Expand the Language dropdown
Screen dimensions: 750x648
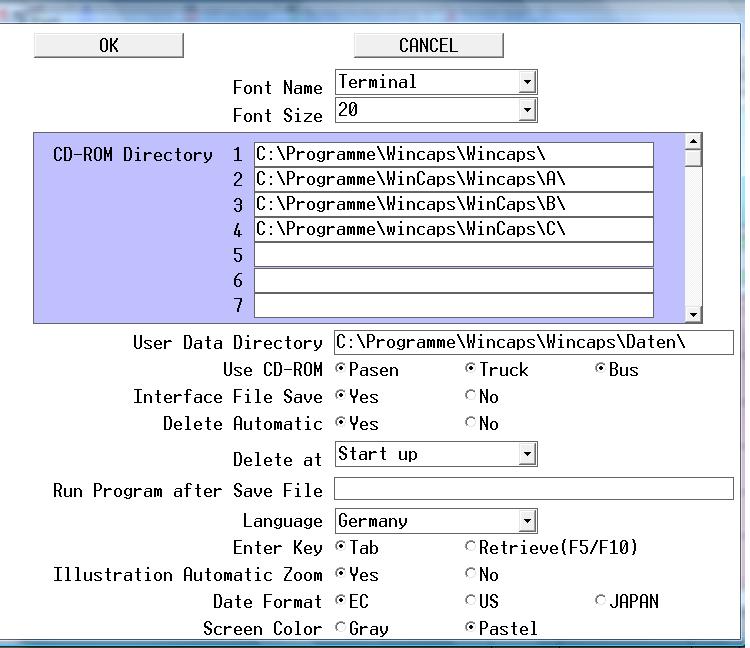coord(527,521)
